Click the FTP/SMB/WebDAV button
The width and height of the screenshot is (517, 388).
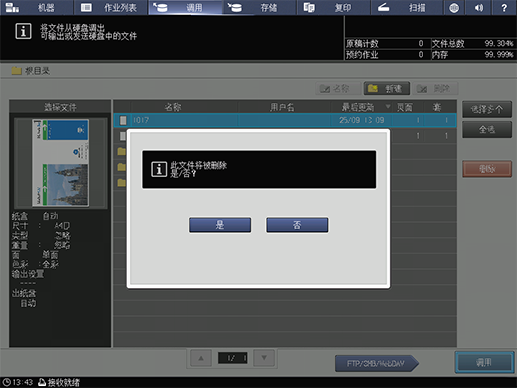[376, 363]
